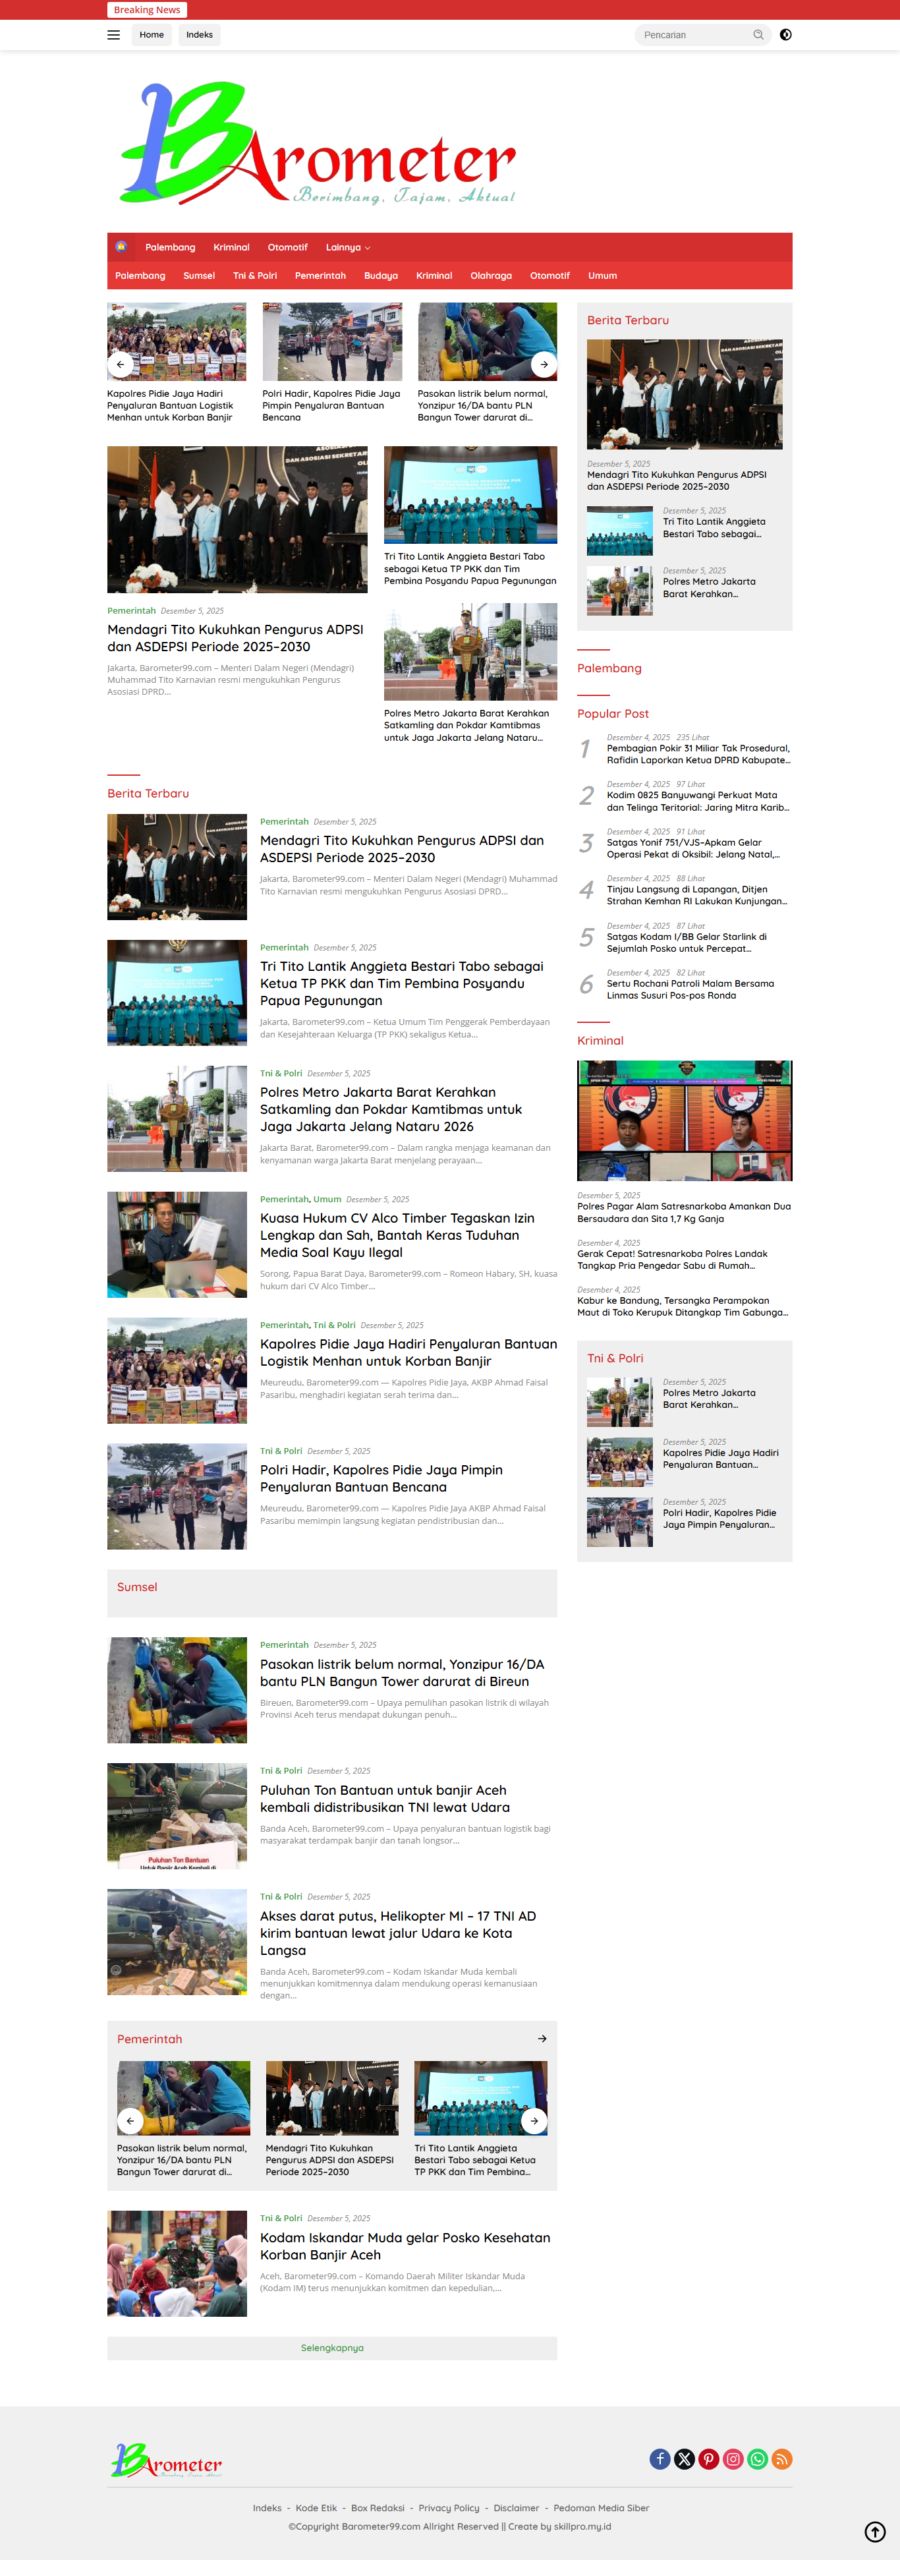This screenshot has width=900, height=2560.
Task: Click the search magnifier icon
Action: pyautogui.click(x=758, y=35)
